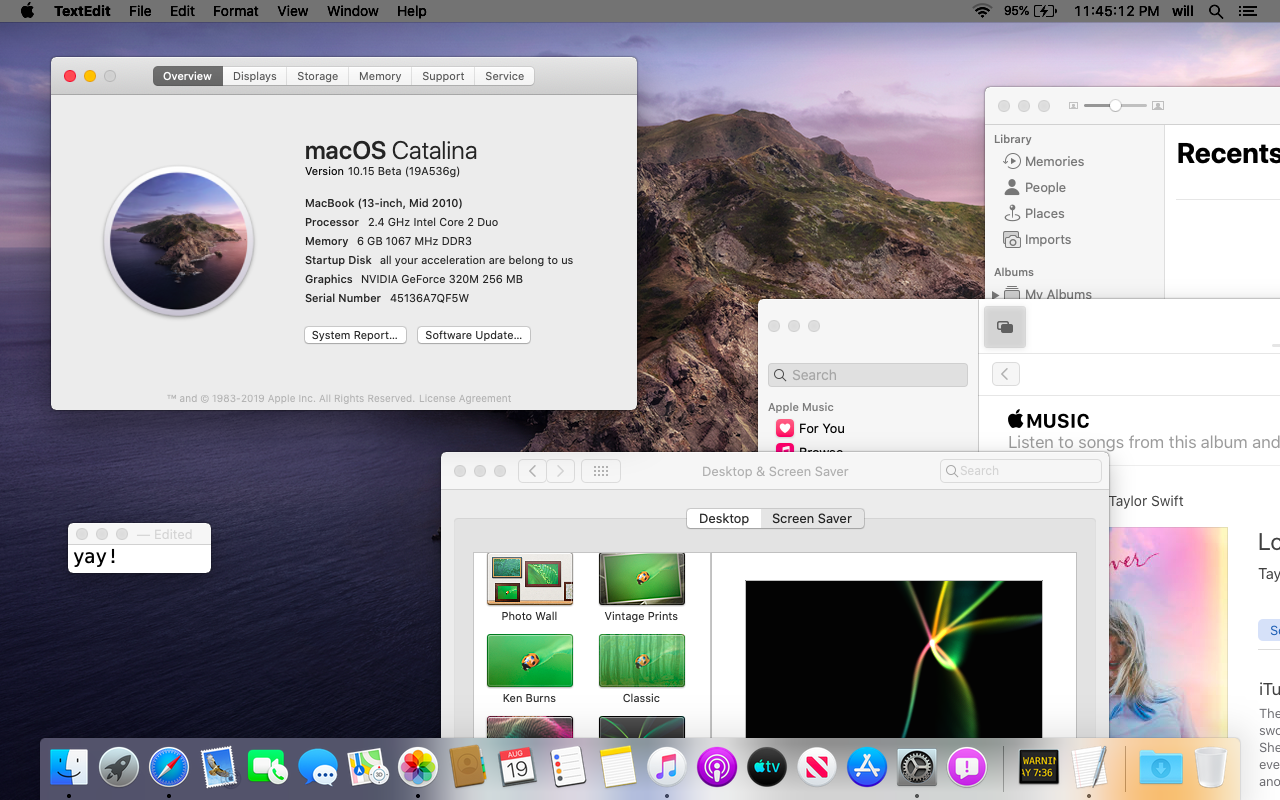This screenshot has height=800, width=1280.
Task: Open For You in the Music sidebar
Action: [x=811, y=428]
